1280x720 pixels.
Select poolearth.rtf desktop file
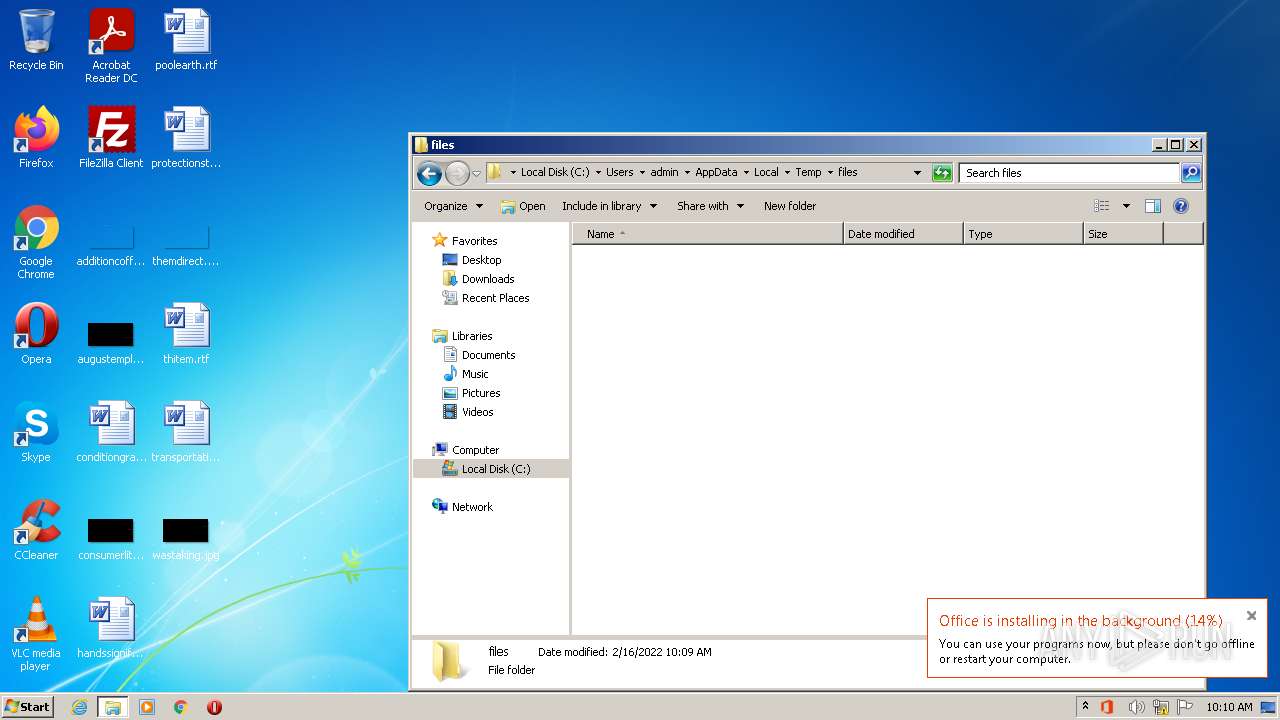pyautogui.click(x=186, y=40)
